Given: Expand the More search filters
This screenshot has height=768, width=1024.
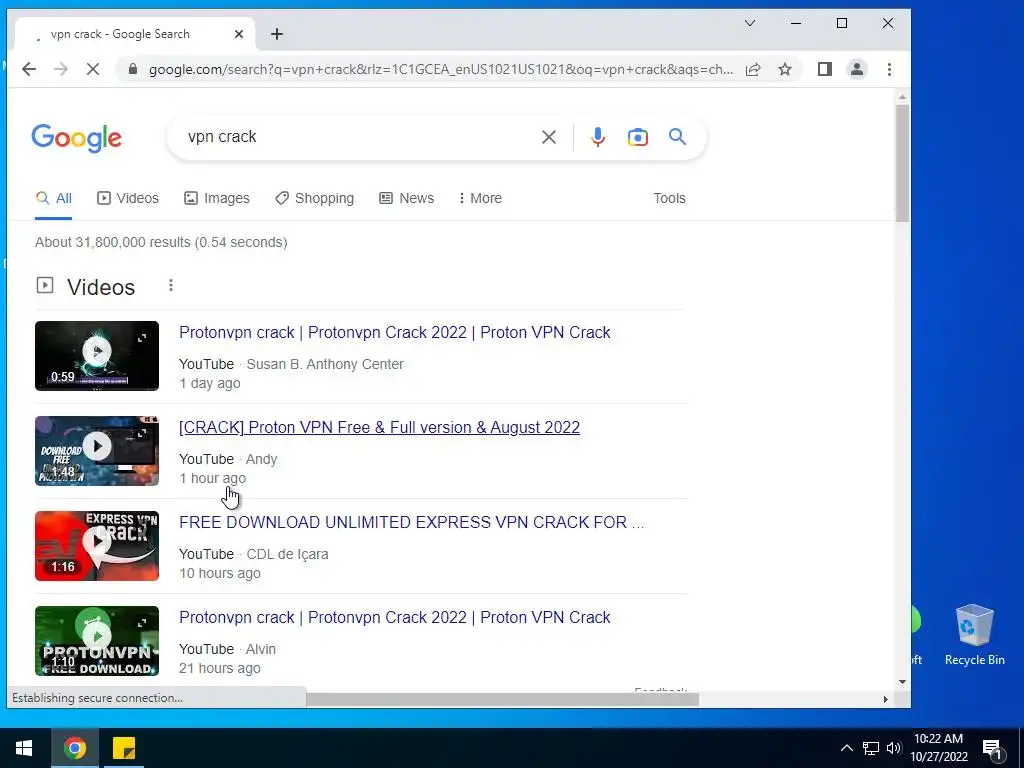Looking at the screenshot, I should point(480,199).
